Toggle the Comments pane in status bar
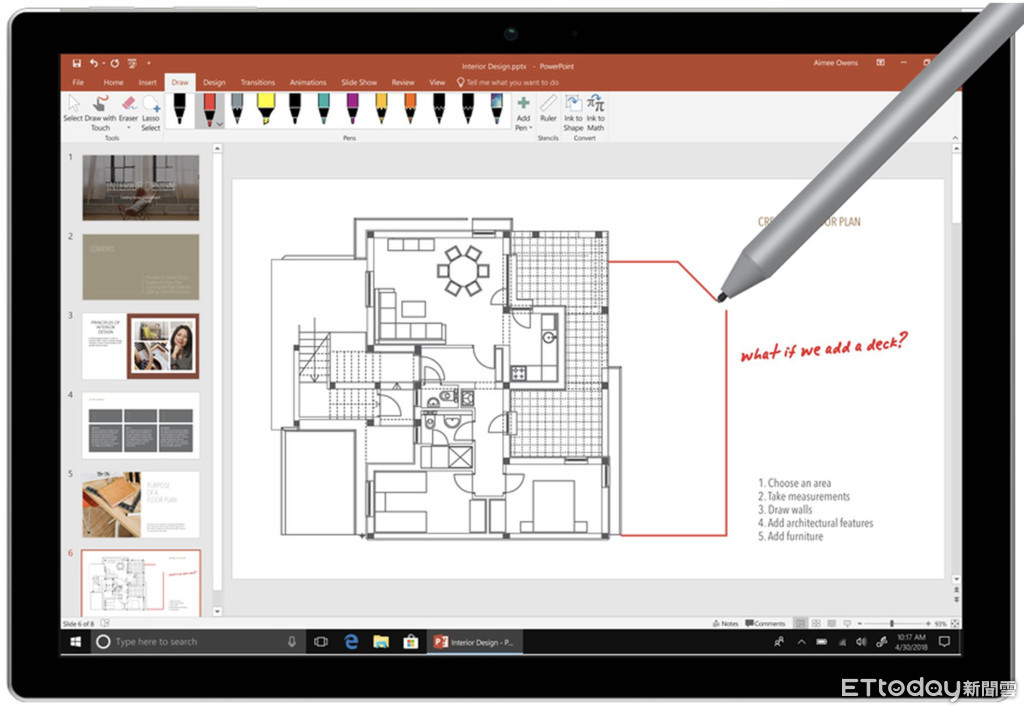 click(x=765, y=623)
